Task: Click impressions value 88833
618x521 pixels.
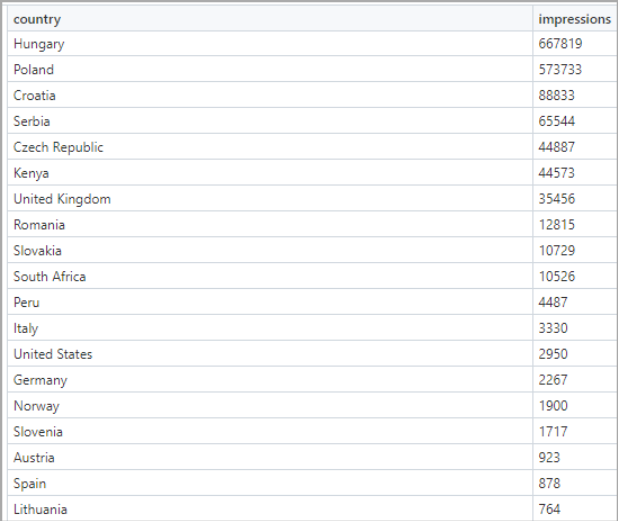Action: click(556, 96)
